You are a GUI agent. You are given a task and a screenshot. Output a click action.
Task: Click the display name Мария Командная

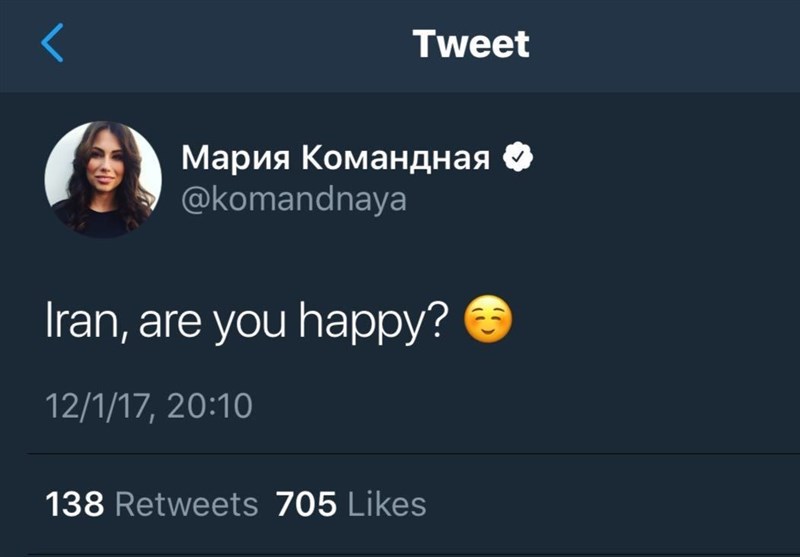point(336,158)
